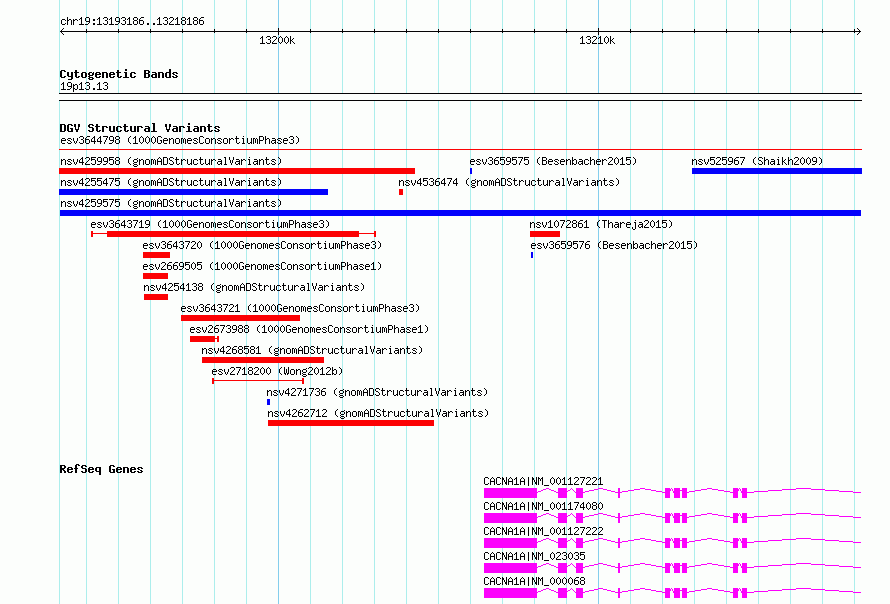Click nsv525967 Shaikh2009 label text
Image resolution: width=890 pixels, height=604 pixels.
click(757, 161)
